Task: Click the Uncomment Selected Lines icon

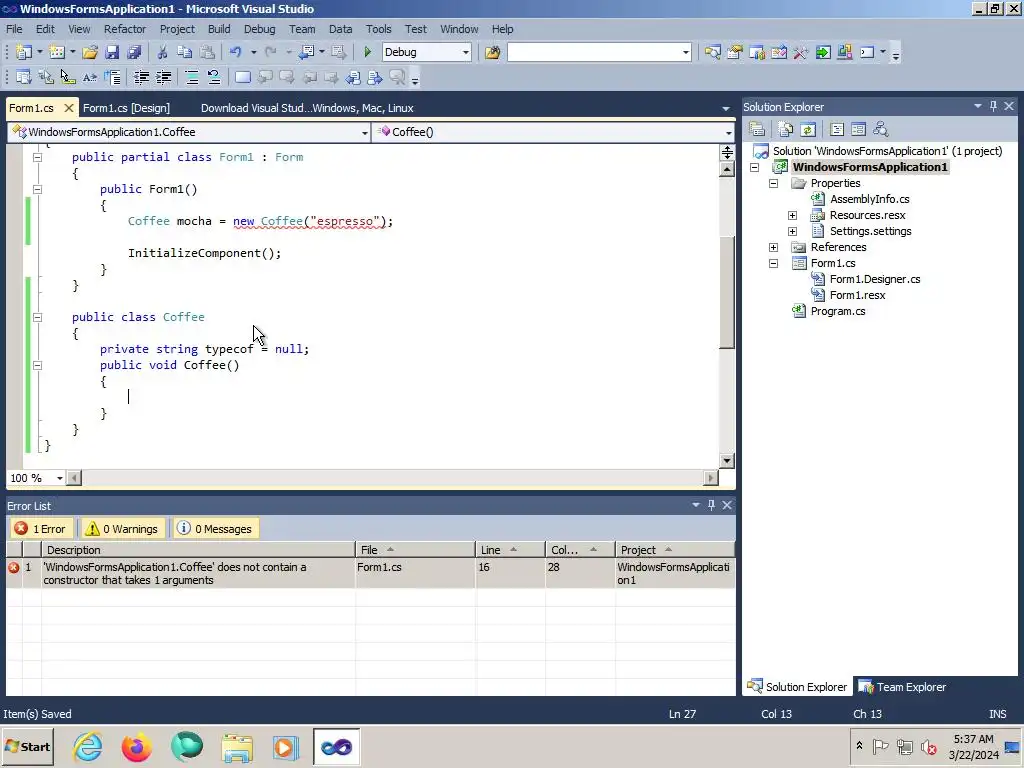Action: (214, 78)
